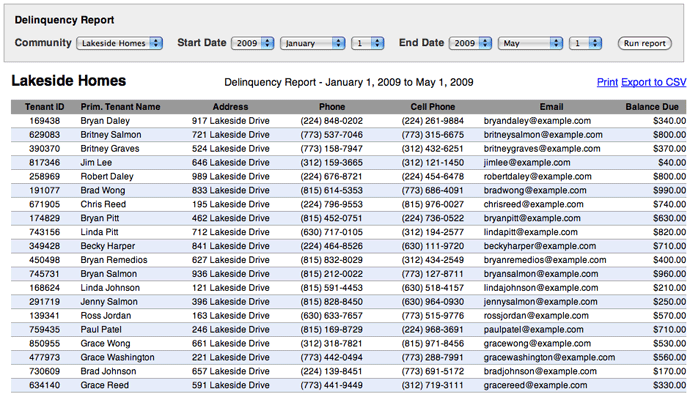
Task: Open the End Date year dropdown
Action: pyautogui.click(x=470, y=43)
